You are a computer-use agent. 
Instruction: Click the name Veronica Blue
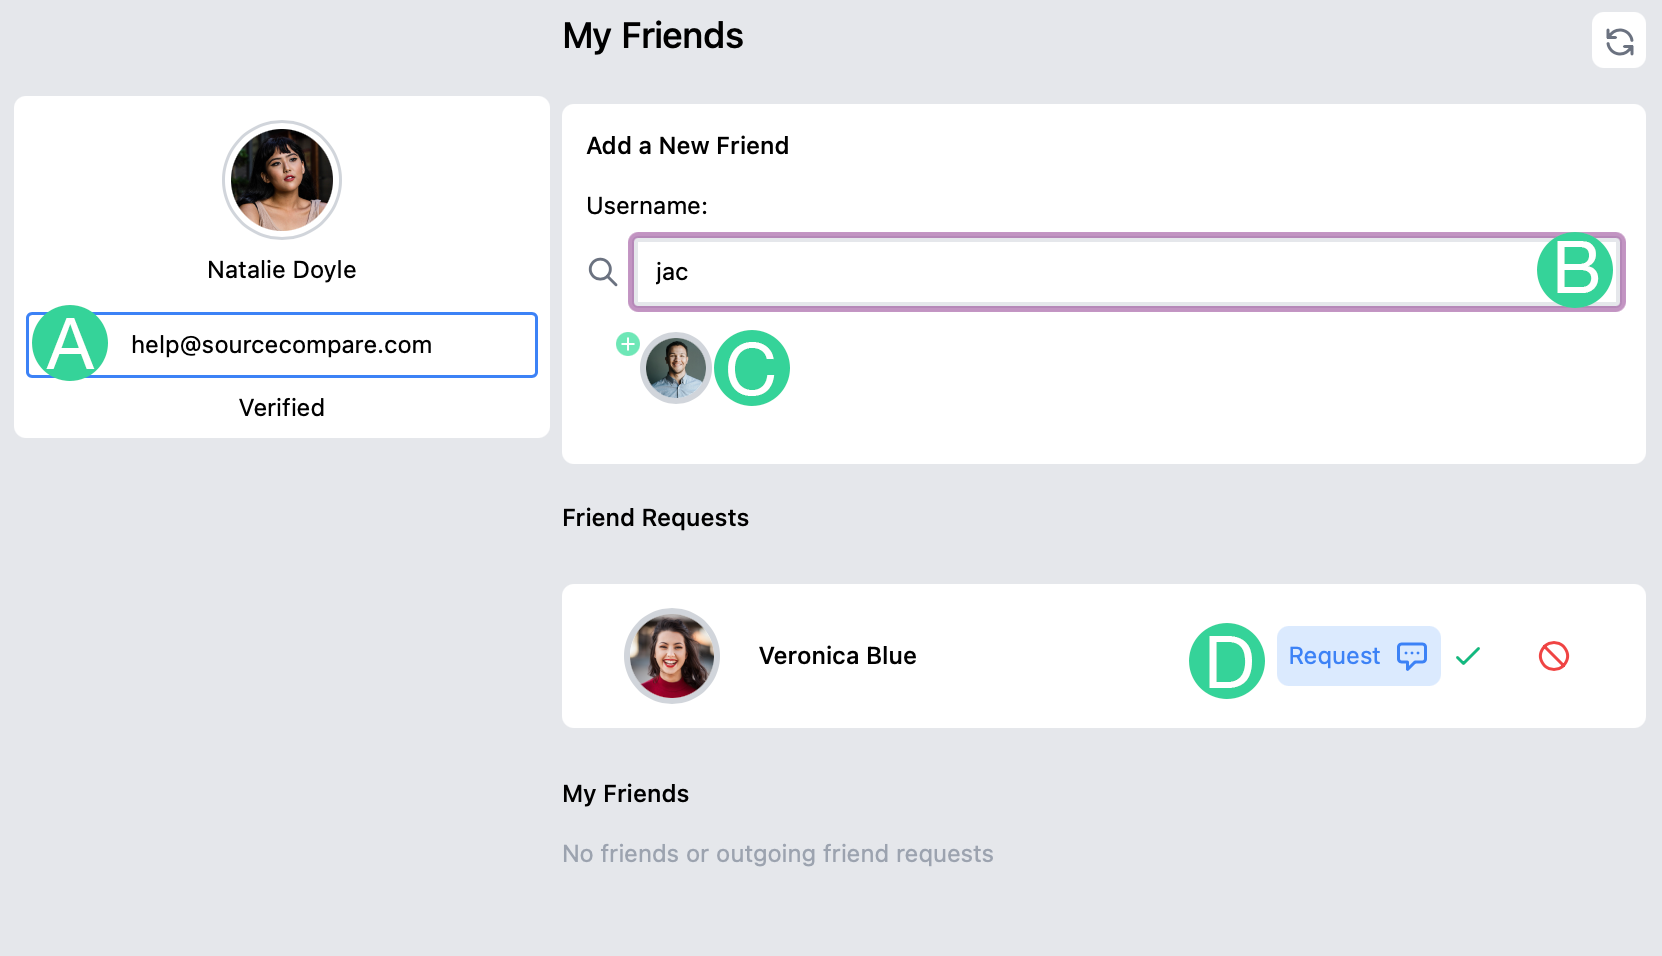[837, 656]
